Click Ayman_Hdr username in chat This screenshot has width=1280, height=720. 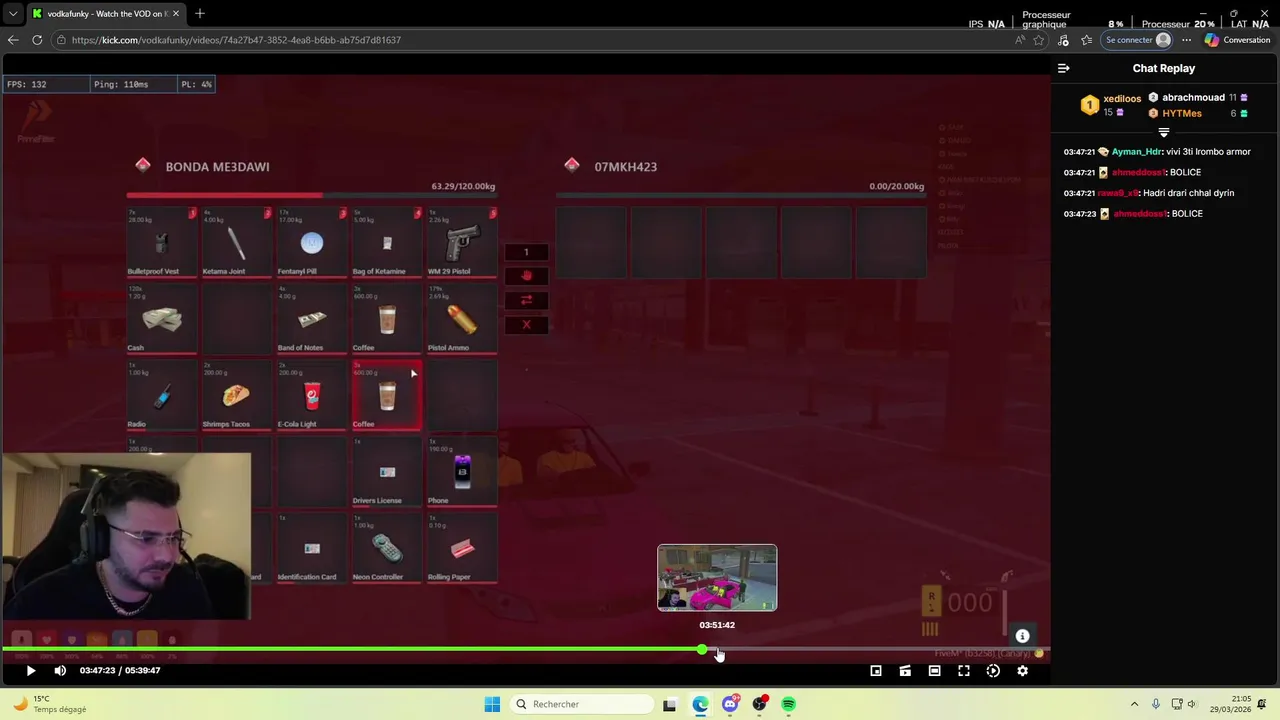tap(1137, 152)
